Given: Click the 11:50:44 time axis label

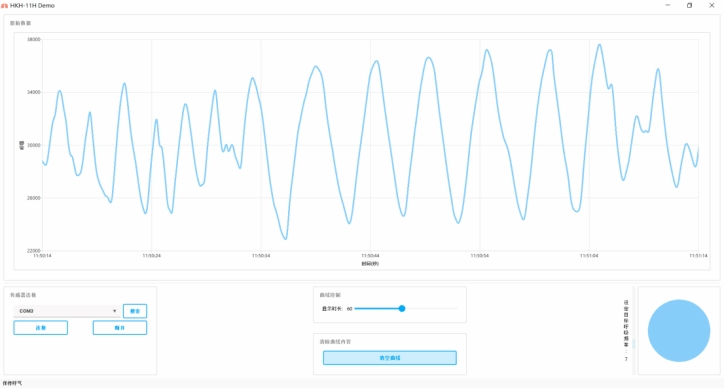Looking at the screenshot, I should [370, 255].
